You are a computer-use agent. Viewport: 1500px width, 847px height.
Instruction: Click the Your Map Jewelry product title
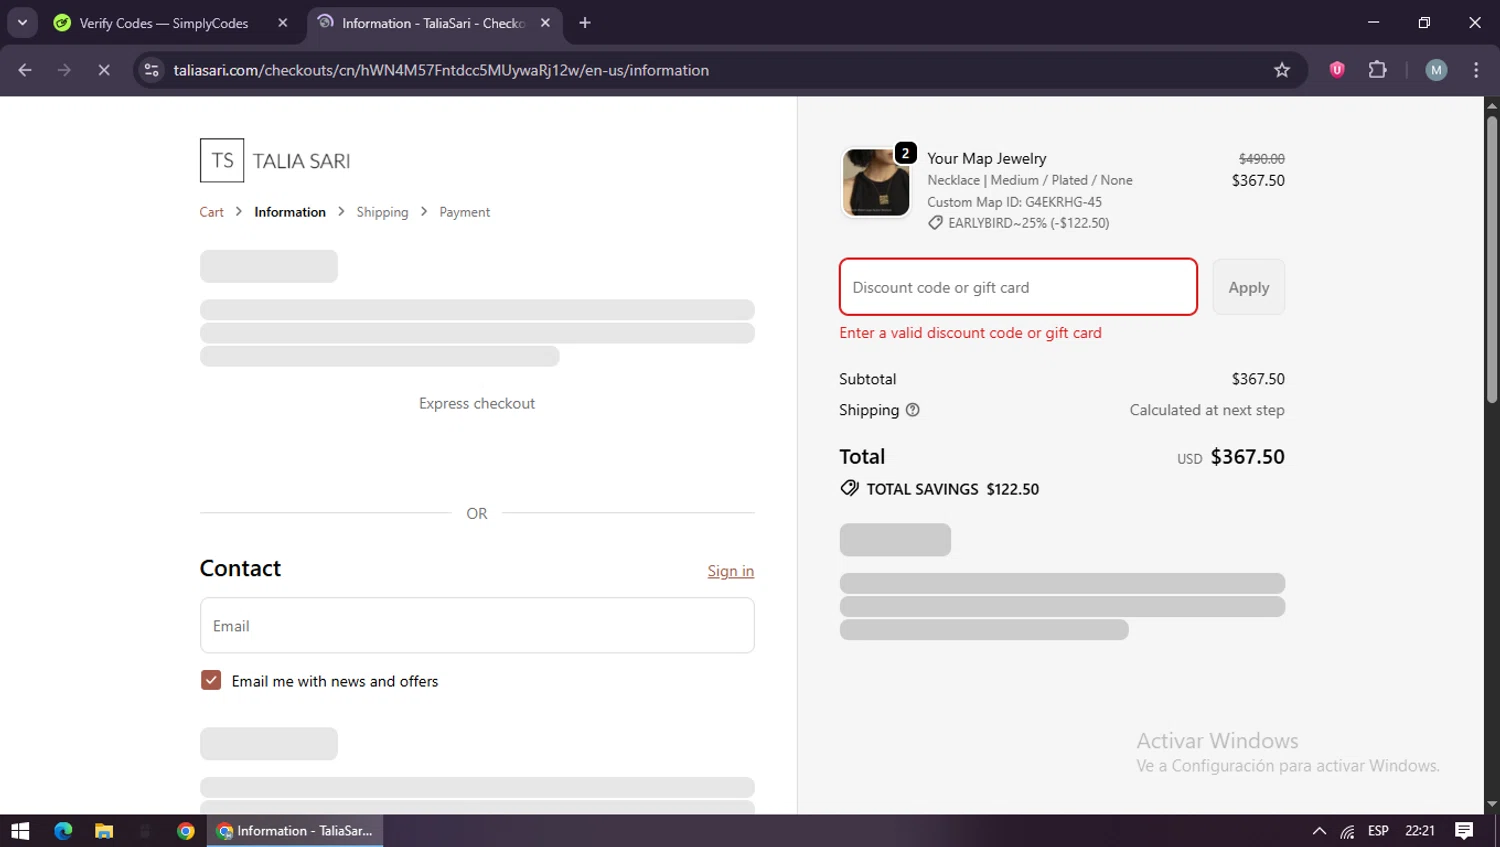tap(987, 158)
